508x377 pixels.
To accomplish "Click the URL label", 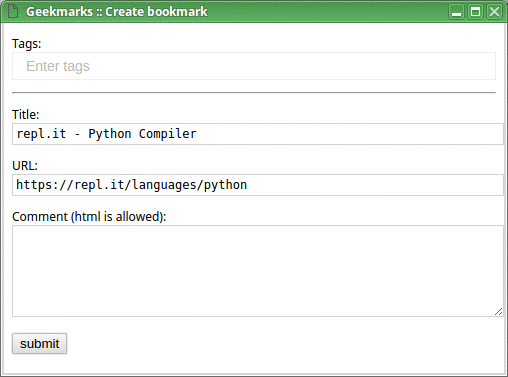I will click(x=25, y=166).
